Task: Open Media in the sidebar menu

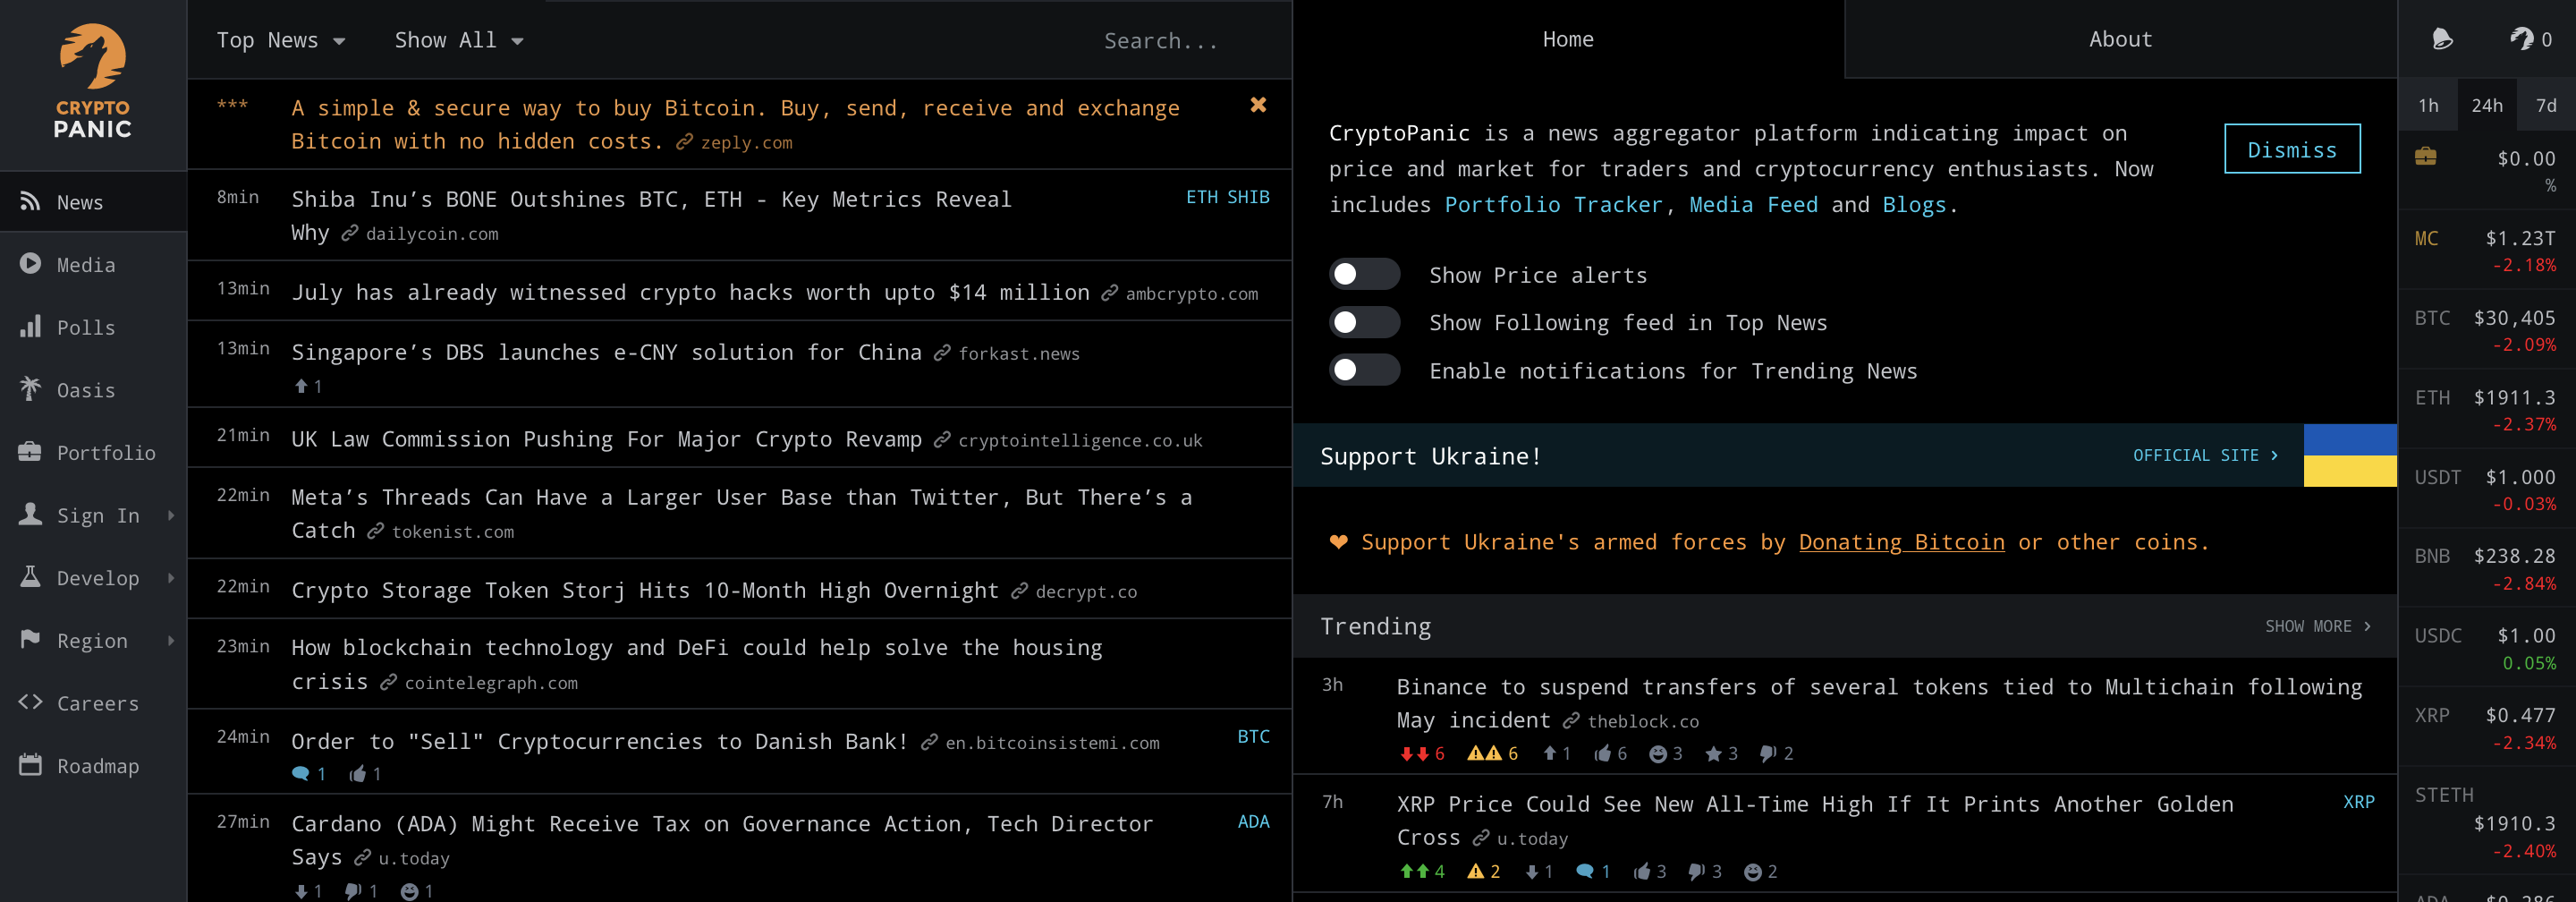Action: tap(93, 264)
